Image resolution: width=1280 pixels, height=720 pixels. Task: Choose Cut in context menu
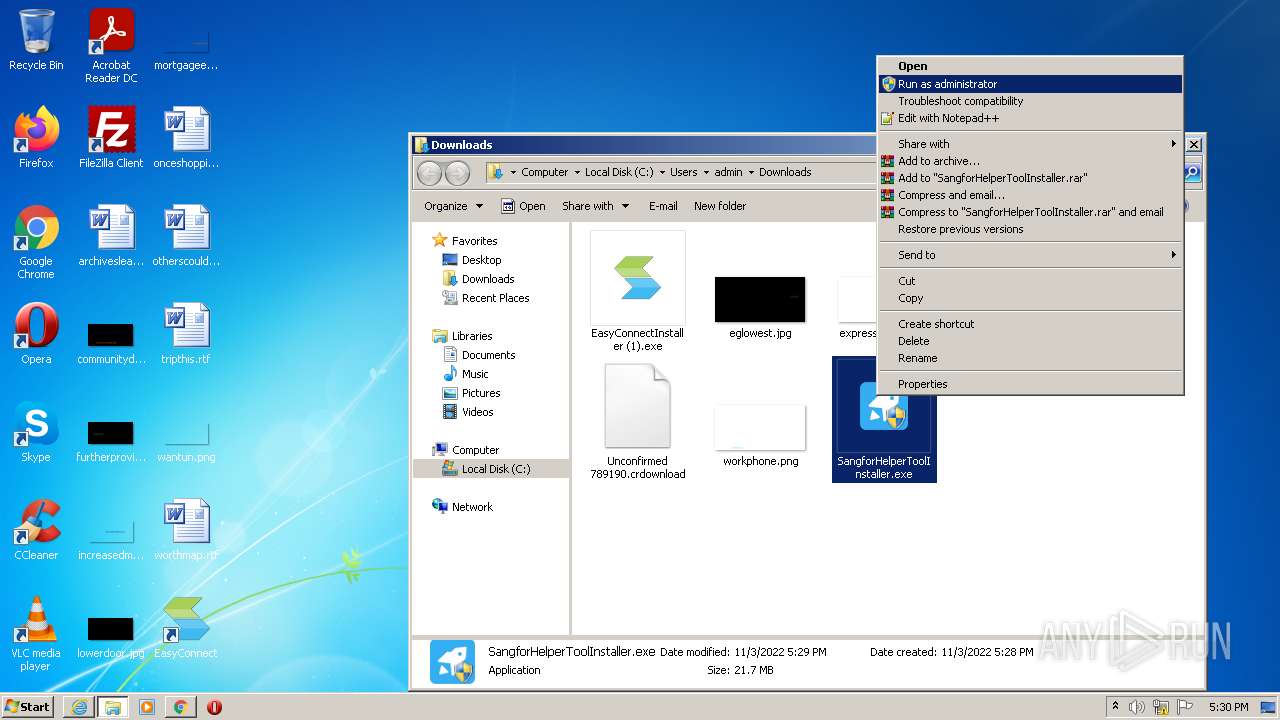[x=1030, y=281]
